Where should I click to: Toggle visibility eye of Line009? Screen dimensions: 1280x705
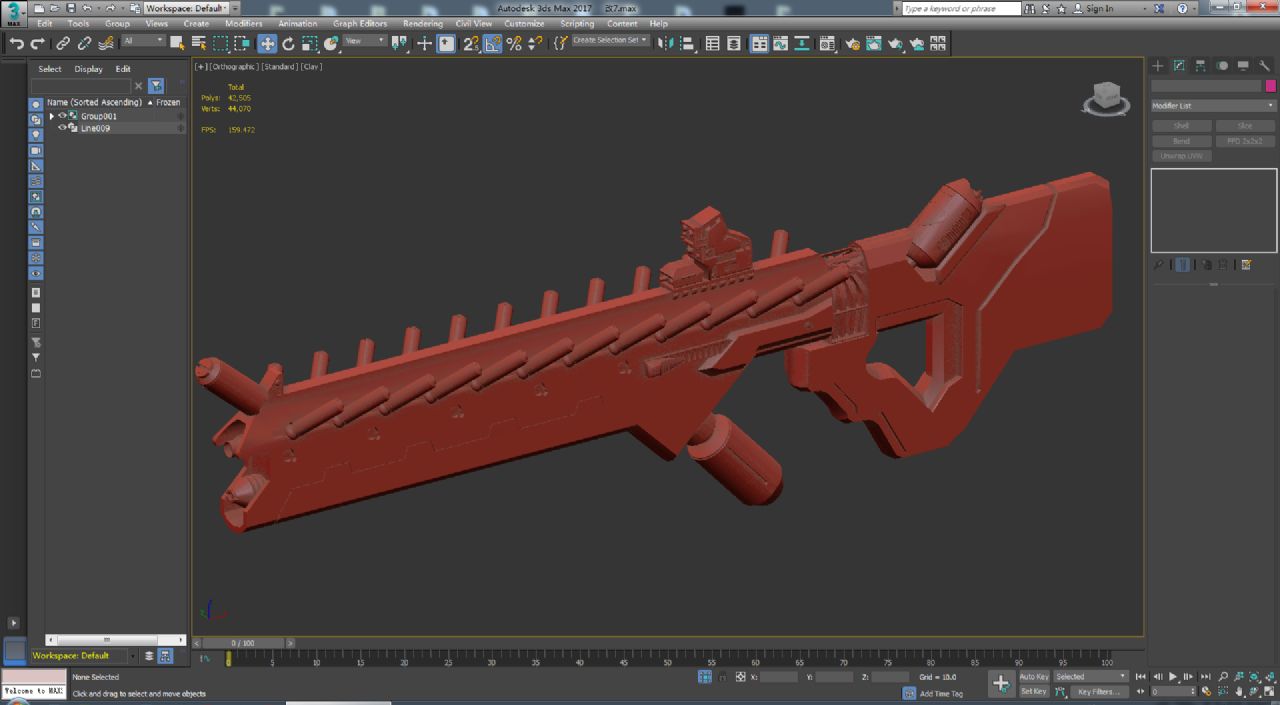click(x=62, y=128)
